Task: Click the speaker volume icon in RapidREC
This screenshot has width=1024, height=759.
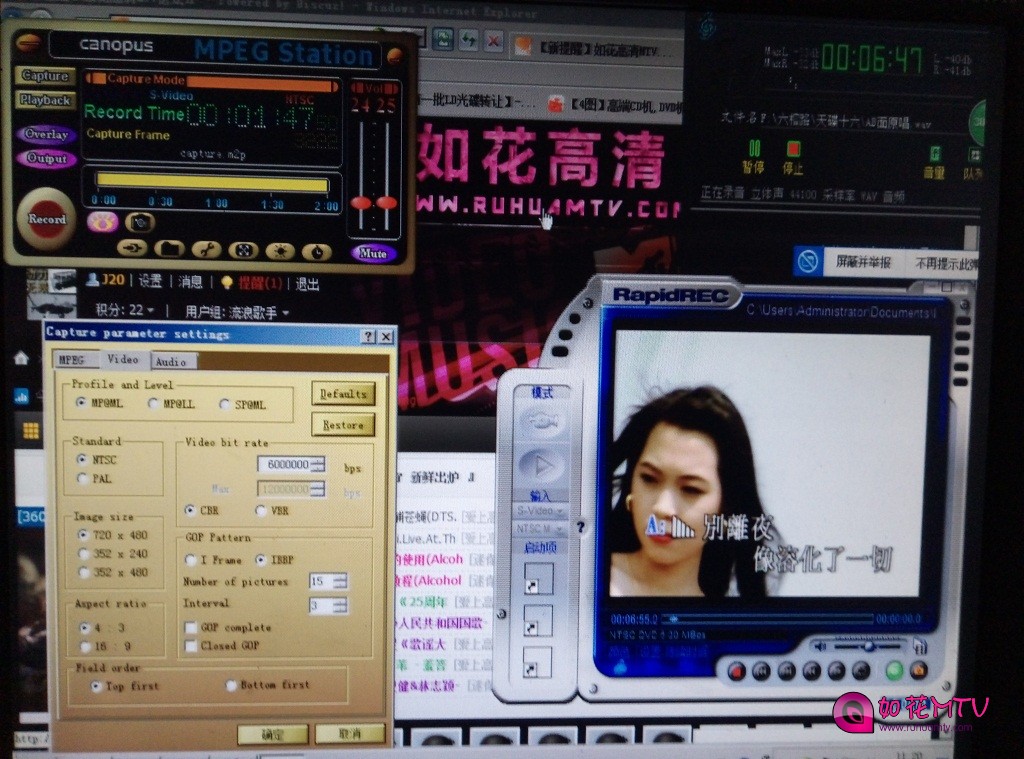Action: [820, 646]
